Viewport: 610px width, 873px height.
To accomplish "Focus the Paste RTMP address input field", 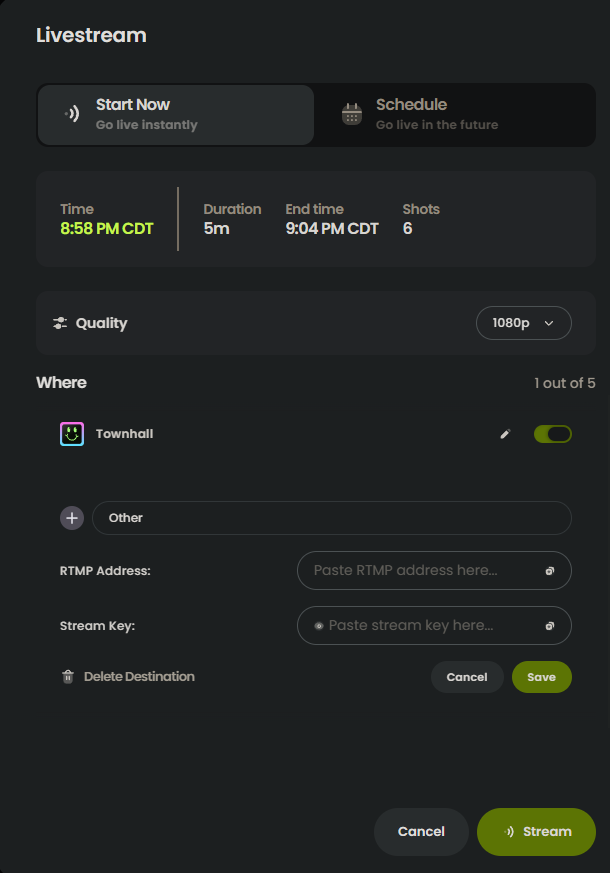I will pos(434,571).
